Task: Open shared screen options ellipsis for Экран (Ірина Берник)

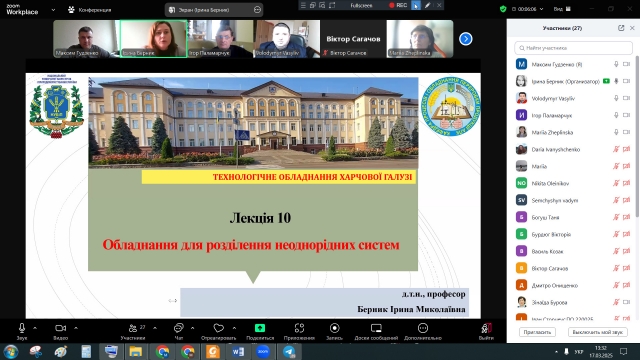Action: pyautogui.click(x=257, y=9)
